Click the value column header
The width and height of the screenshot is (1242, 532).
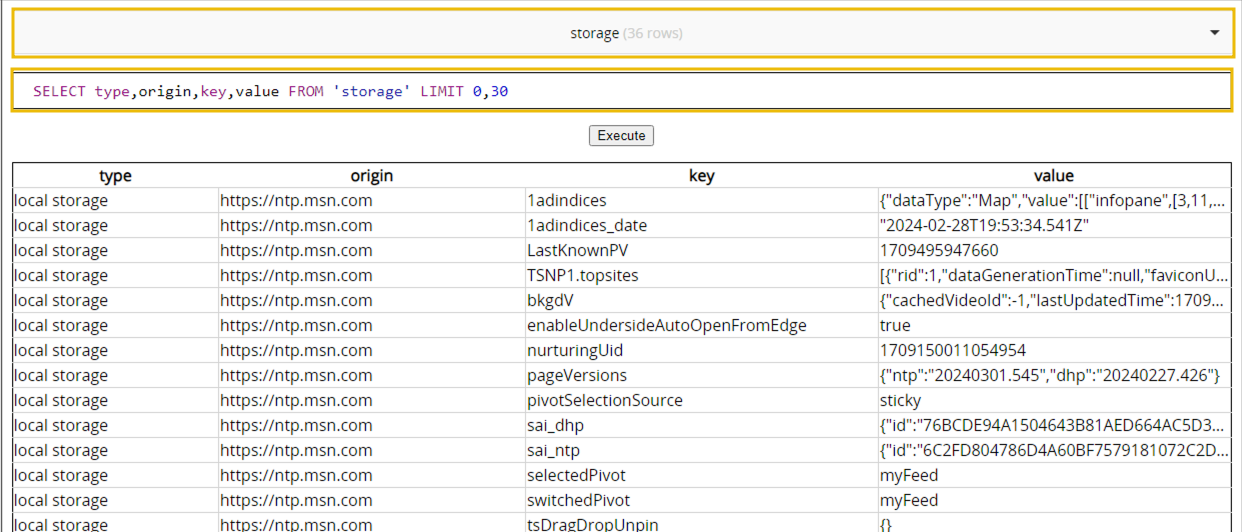[x=1054, y=176]
